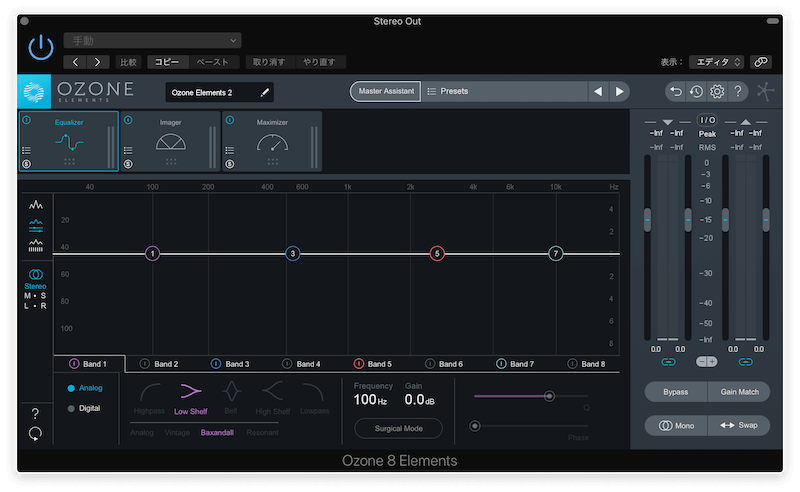Select the Equalizer module
The height and width of the screenshot is (492, 800).
pyautogui.click(x=69, y=141)
